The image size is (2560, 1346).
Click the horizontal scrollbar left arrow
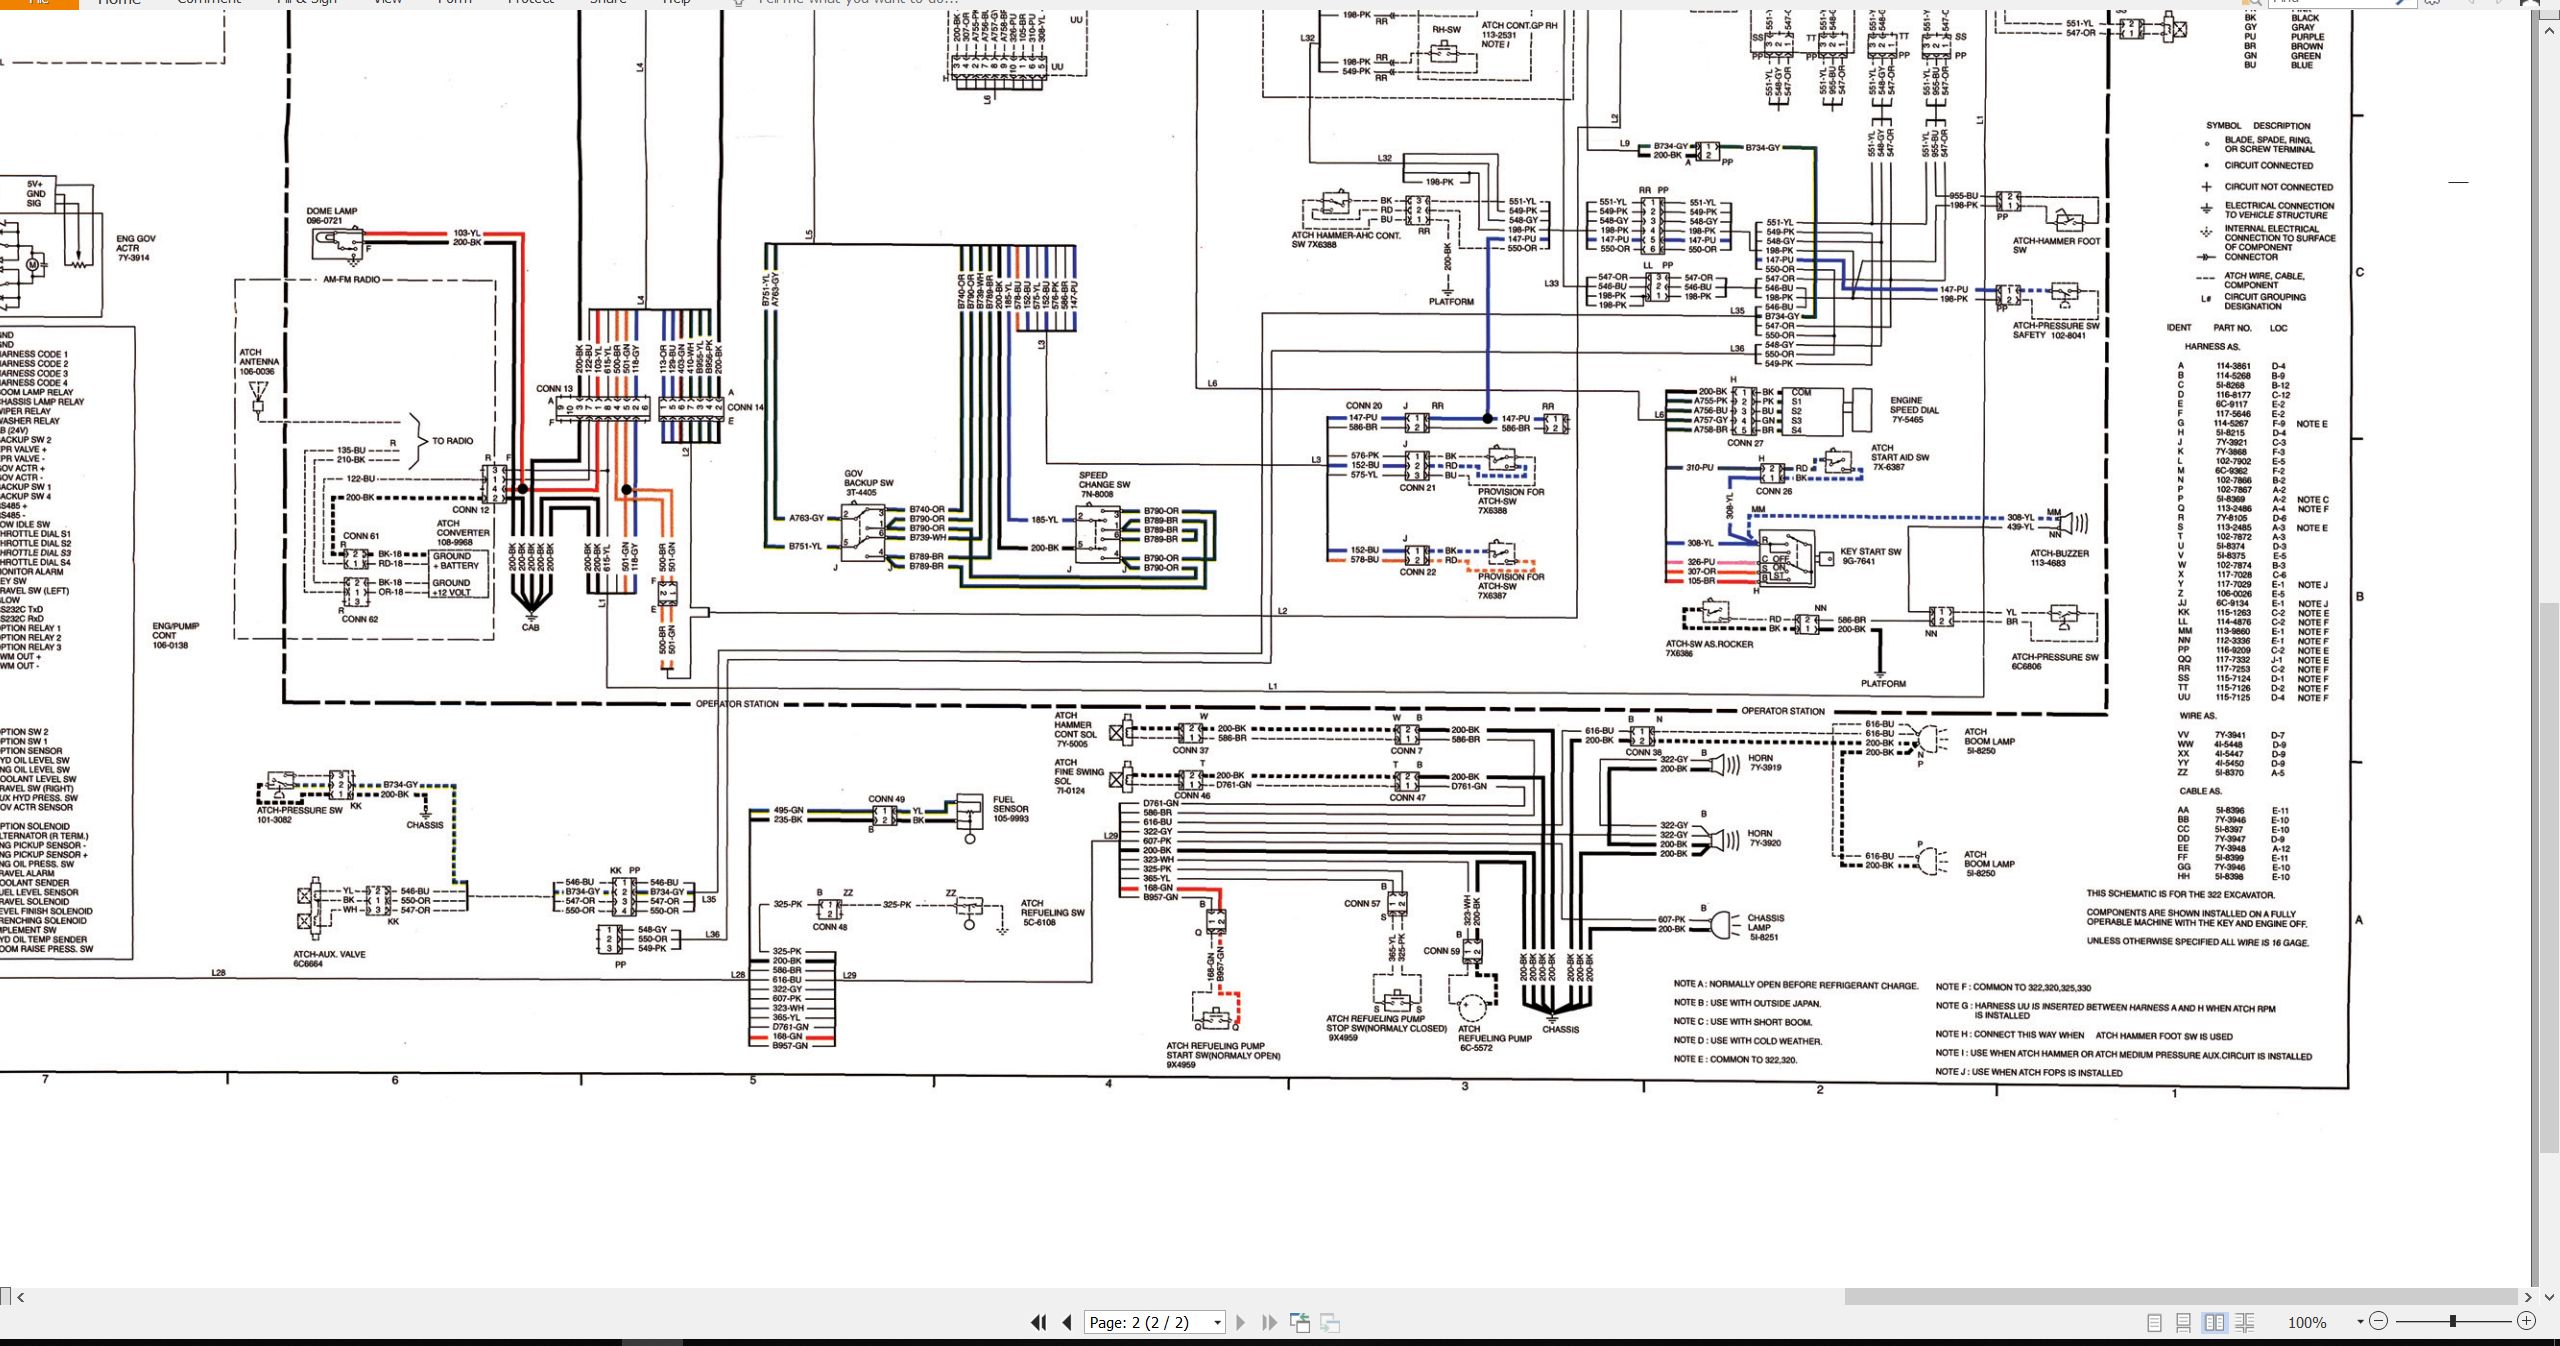point(20,1297)
